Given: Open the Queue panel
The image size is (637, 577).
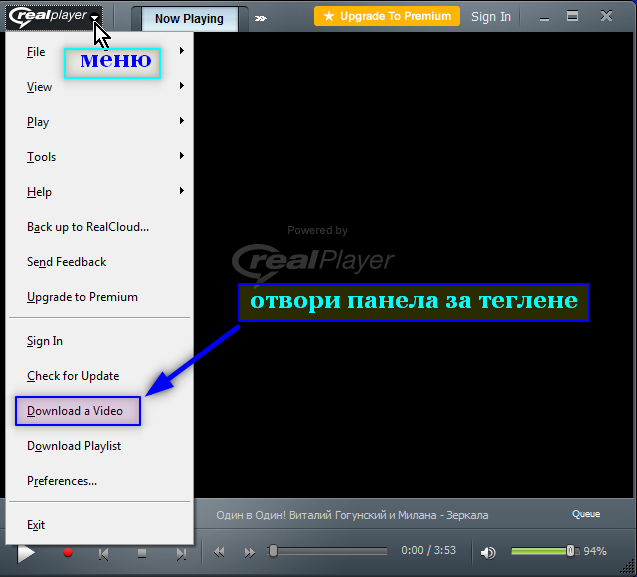Looking at the screenshot, I should pos(586,514).
